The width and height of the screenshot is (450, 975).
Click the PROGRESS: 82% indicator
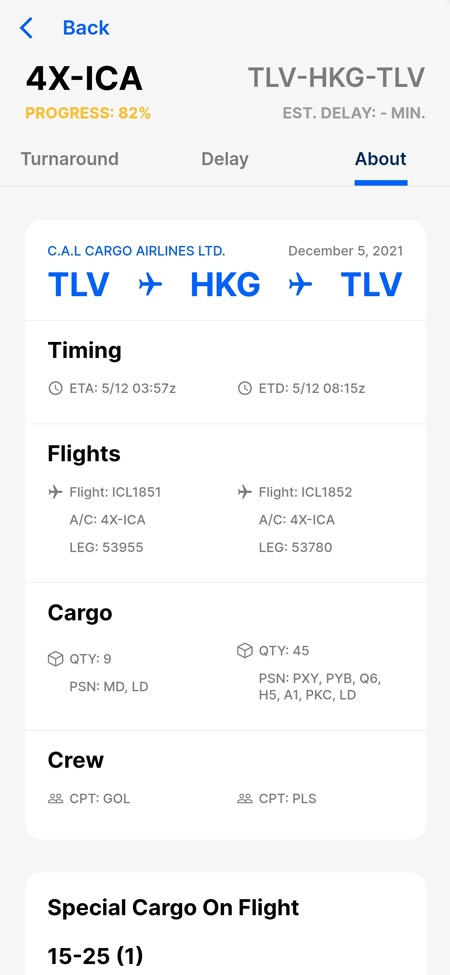88,113
